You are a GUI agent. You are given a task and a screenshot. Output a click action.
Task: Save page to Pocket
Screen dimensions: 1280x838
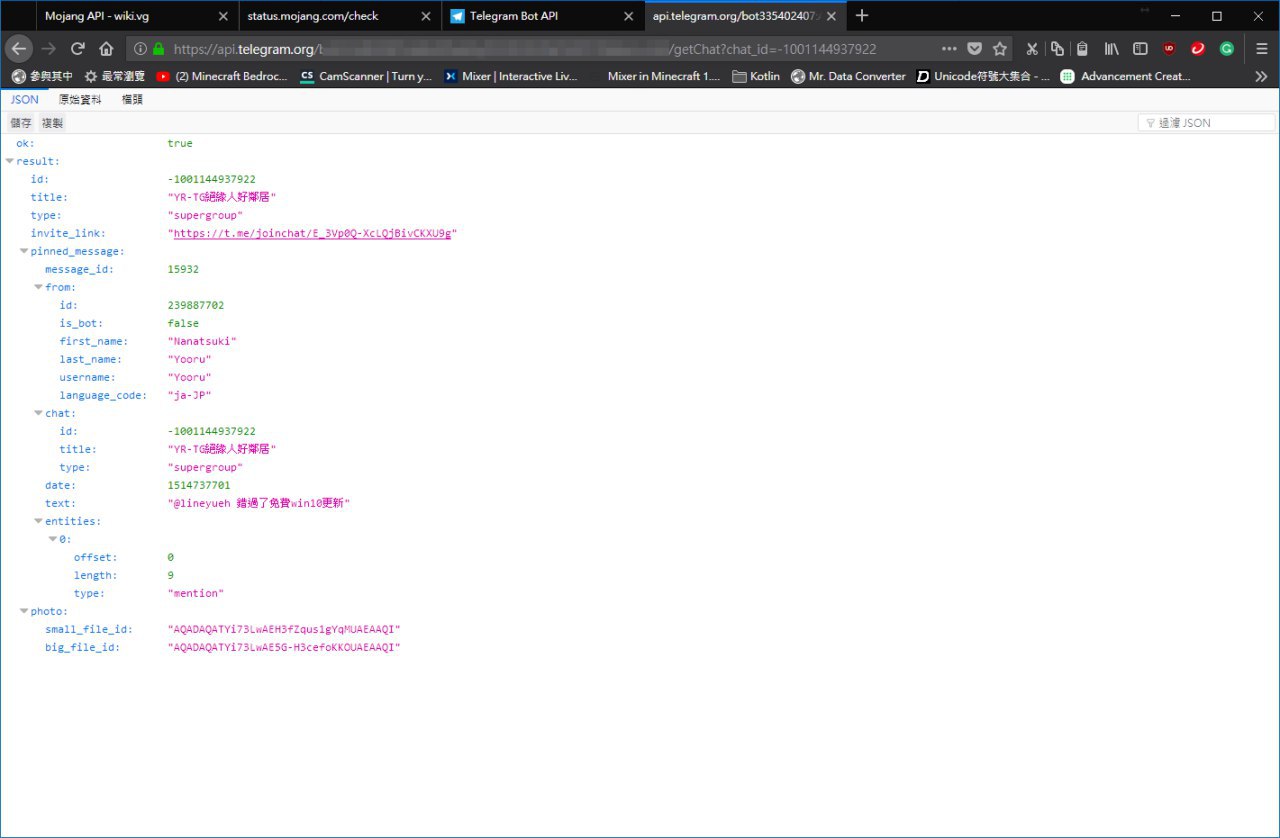[x=974, y=48]
